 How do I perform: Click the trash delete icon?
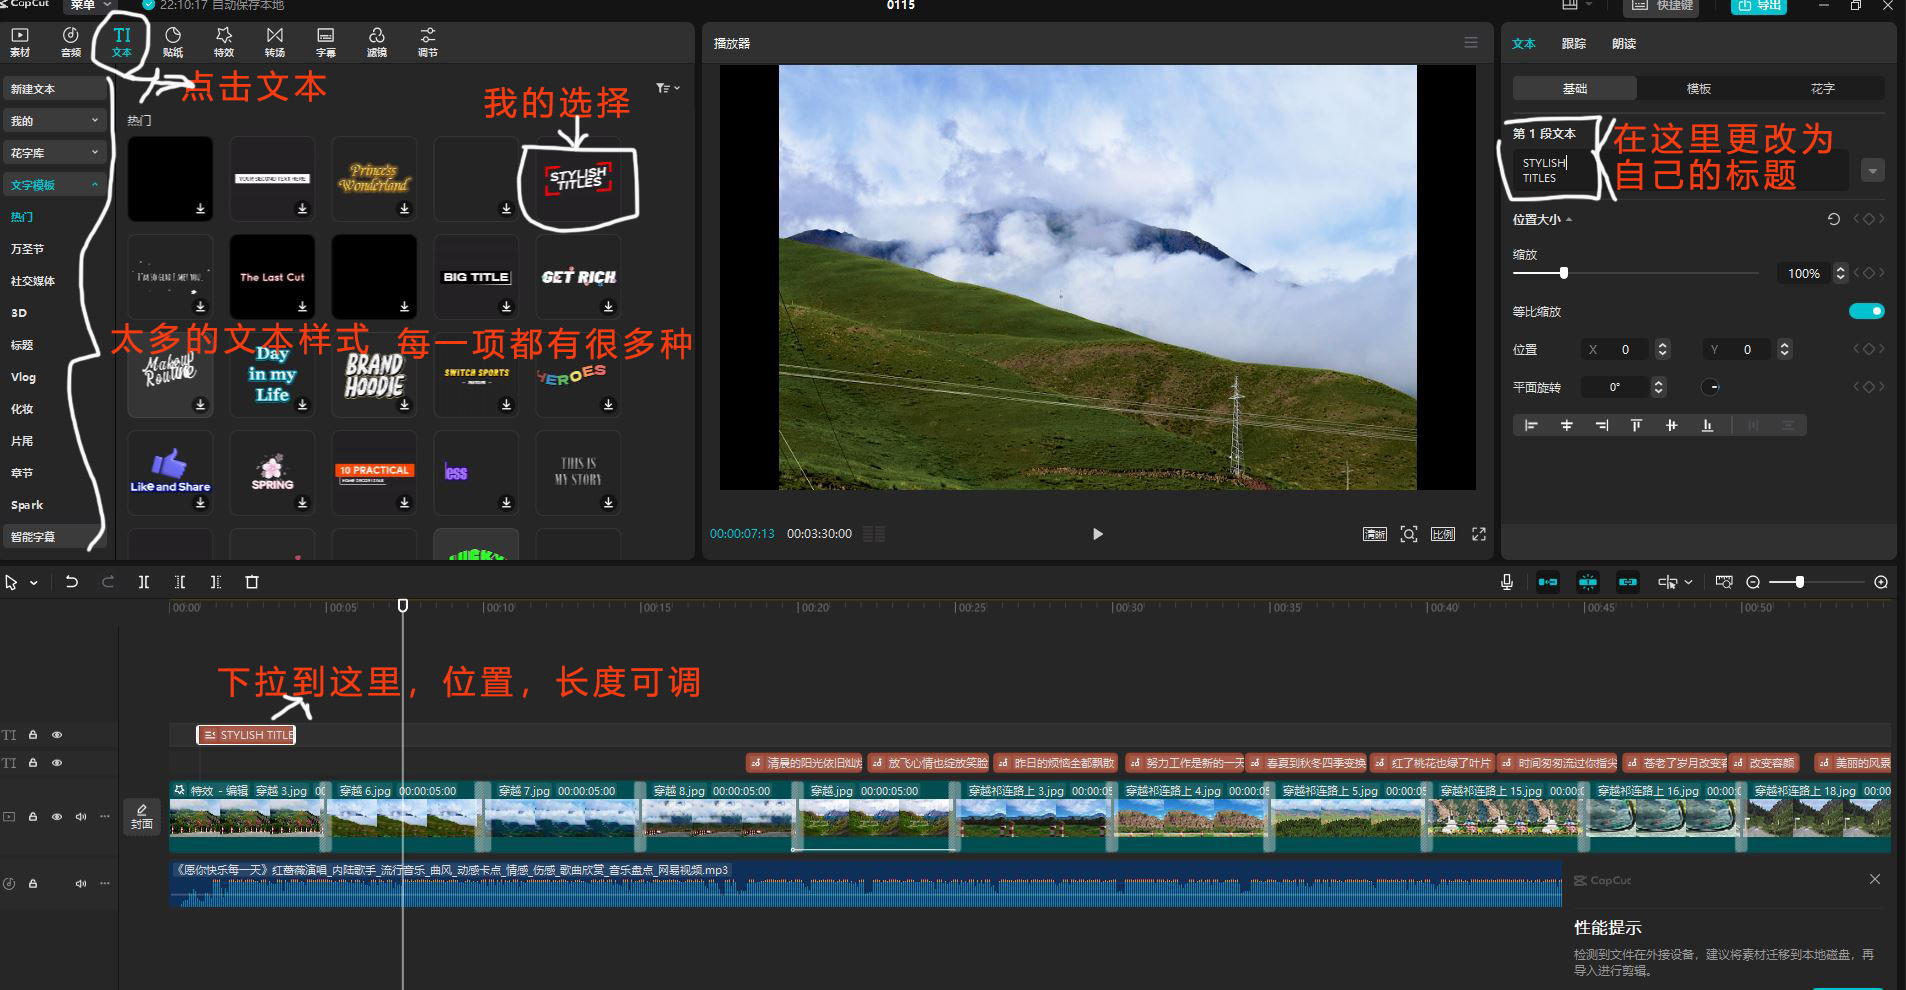[252, 582]
